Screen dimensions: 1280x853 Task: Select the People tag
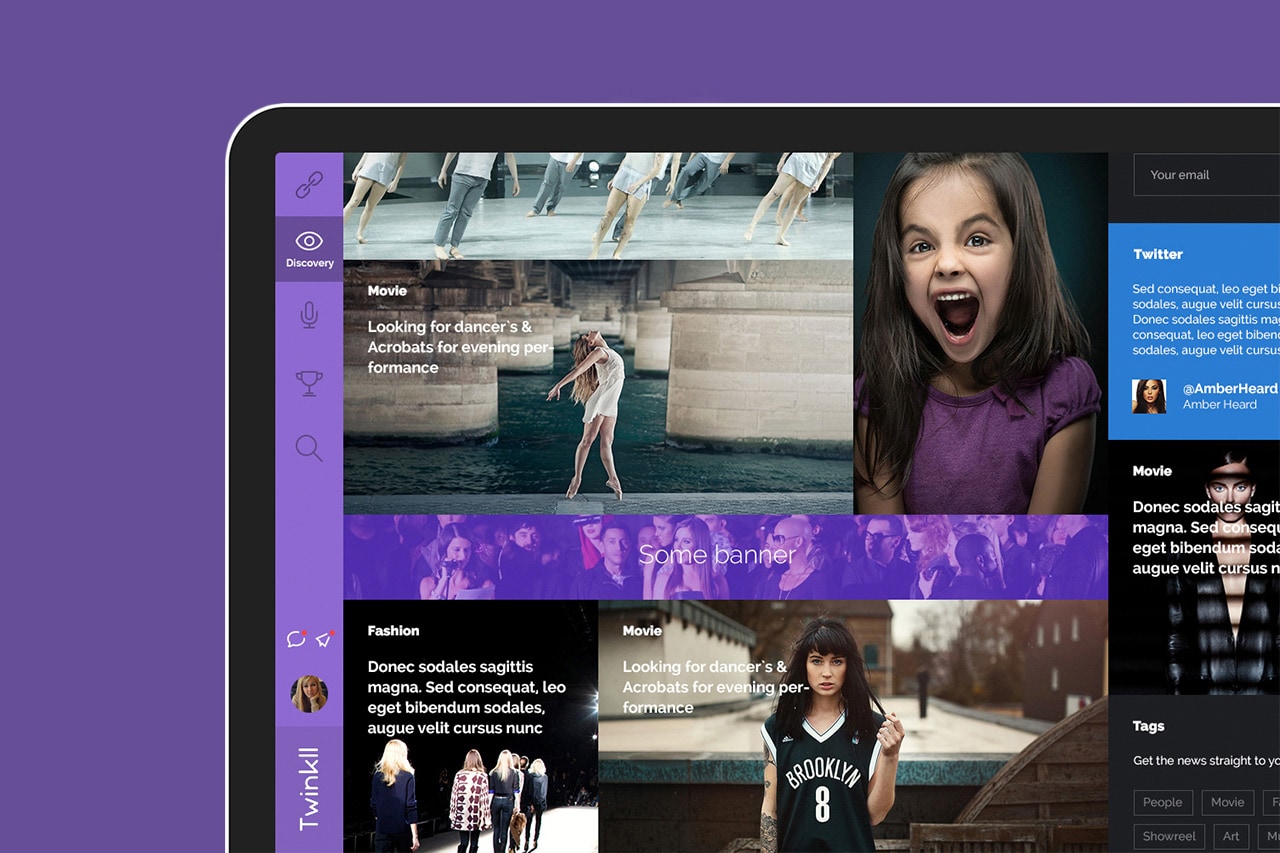(x=1163, y=802)
